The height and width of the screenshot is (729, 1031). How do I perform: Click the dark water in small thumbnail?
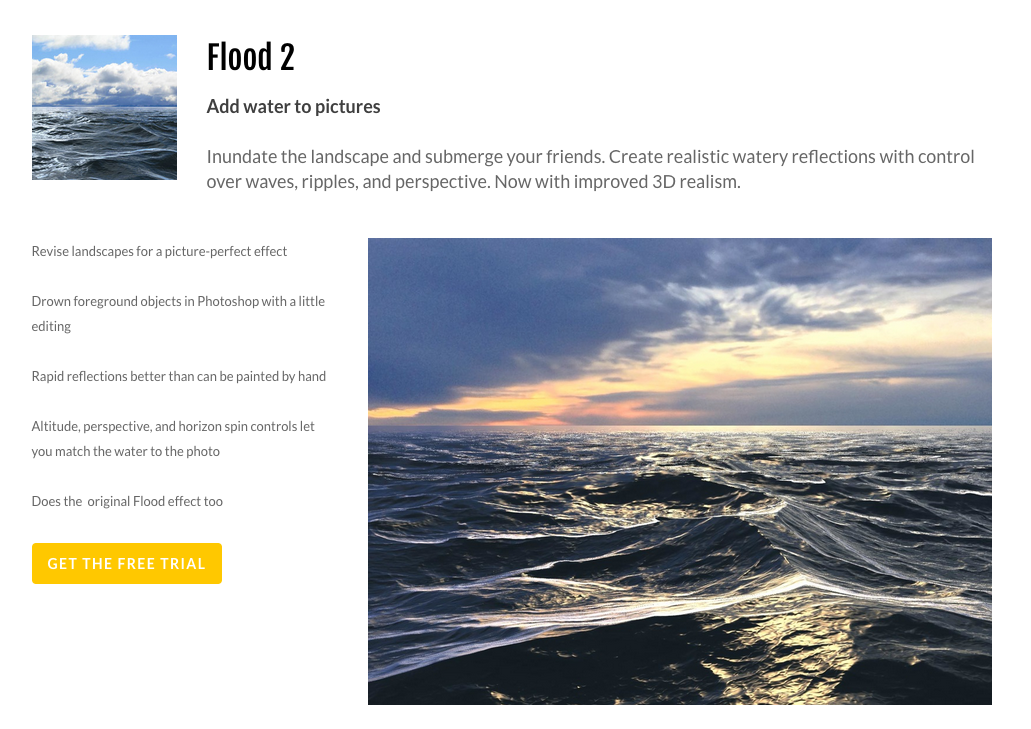105,143
